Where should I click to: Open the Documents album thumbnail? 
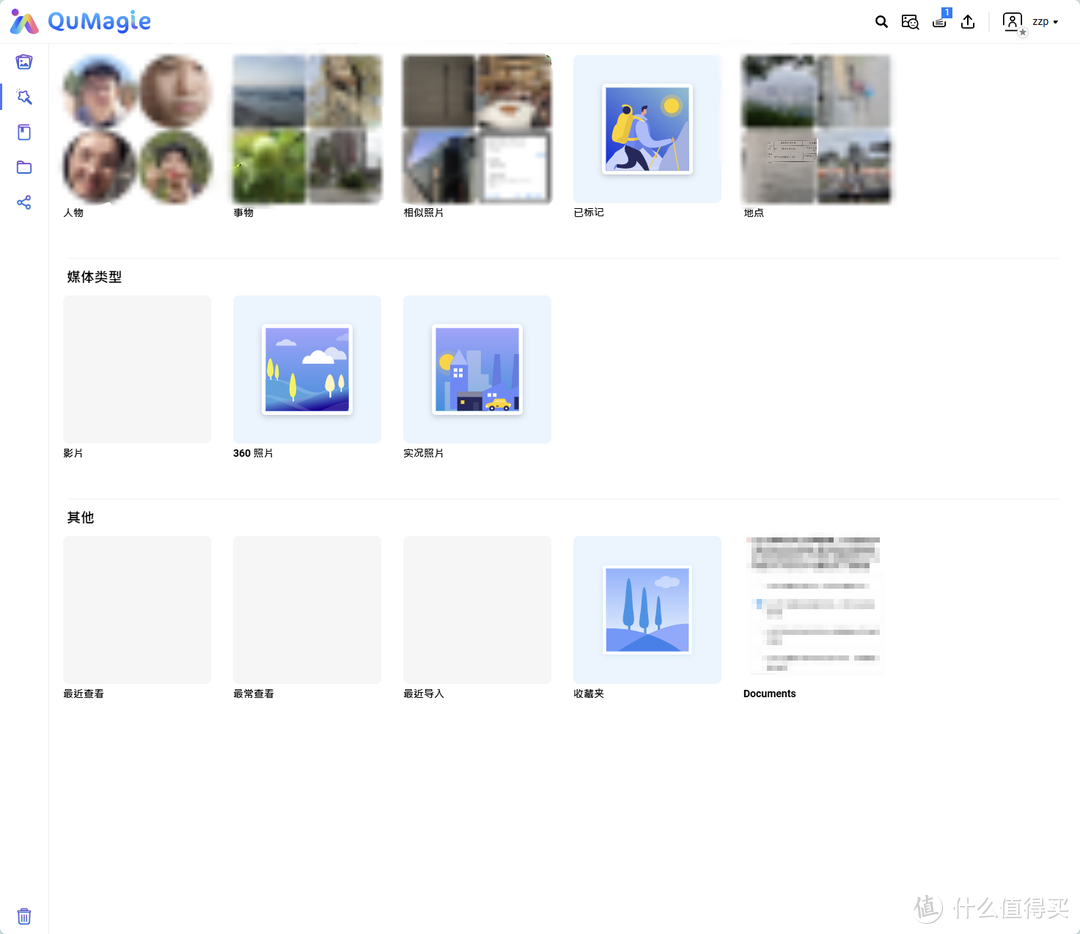pos(816,610)
